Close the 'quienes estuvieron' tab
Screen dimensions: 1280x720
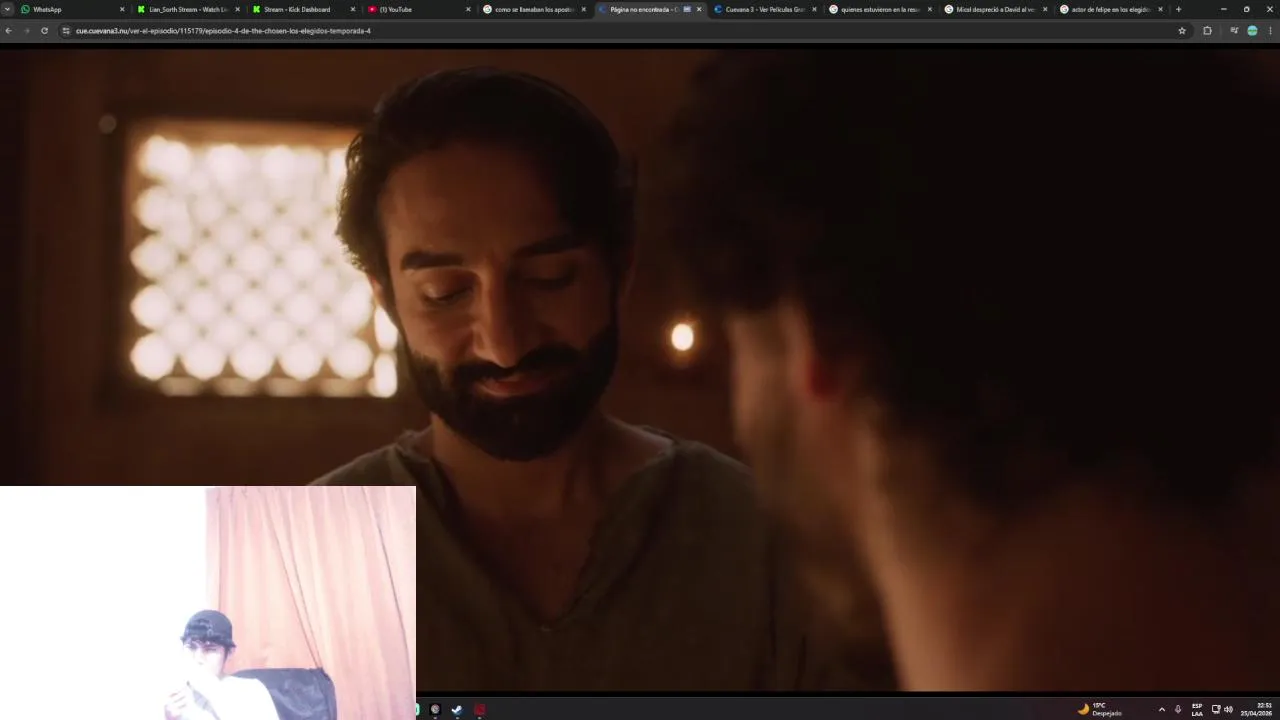click(930, 9)
